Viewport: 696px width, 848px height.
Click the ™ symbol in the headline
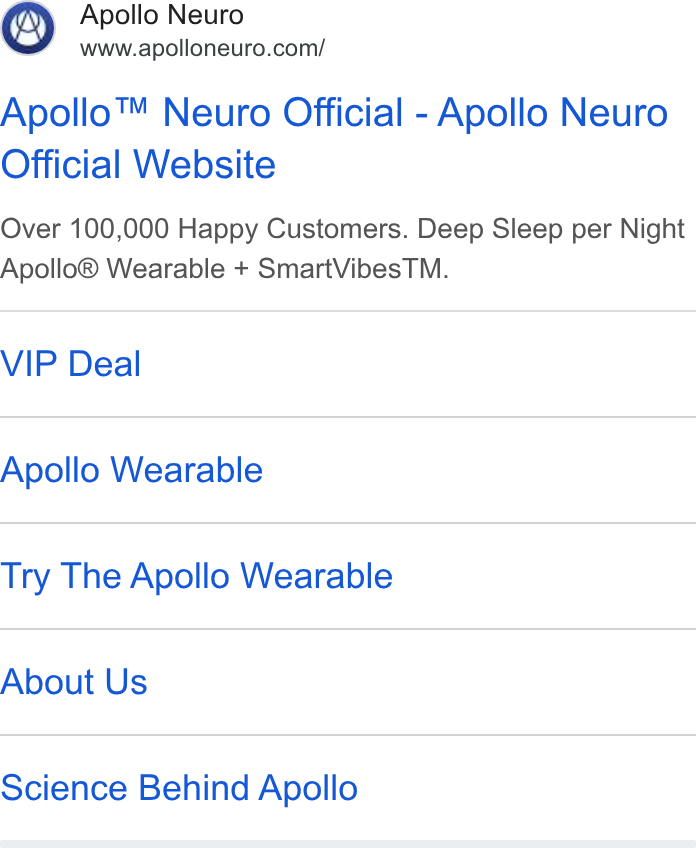[x=132, y=105]
